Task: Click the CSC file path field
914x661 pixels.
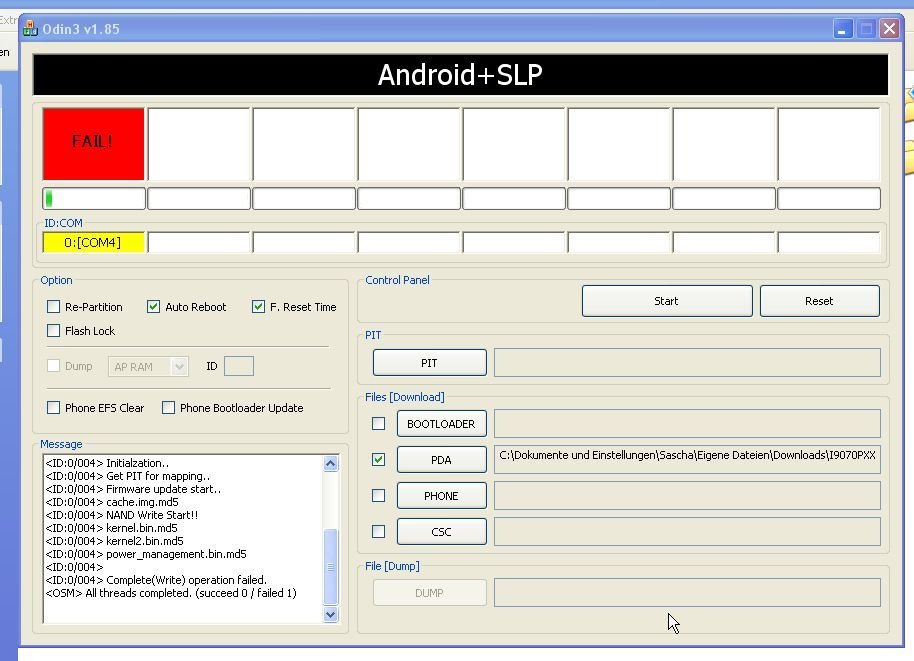Action: [687, 532]
